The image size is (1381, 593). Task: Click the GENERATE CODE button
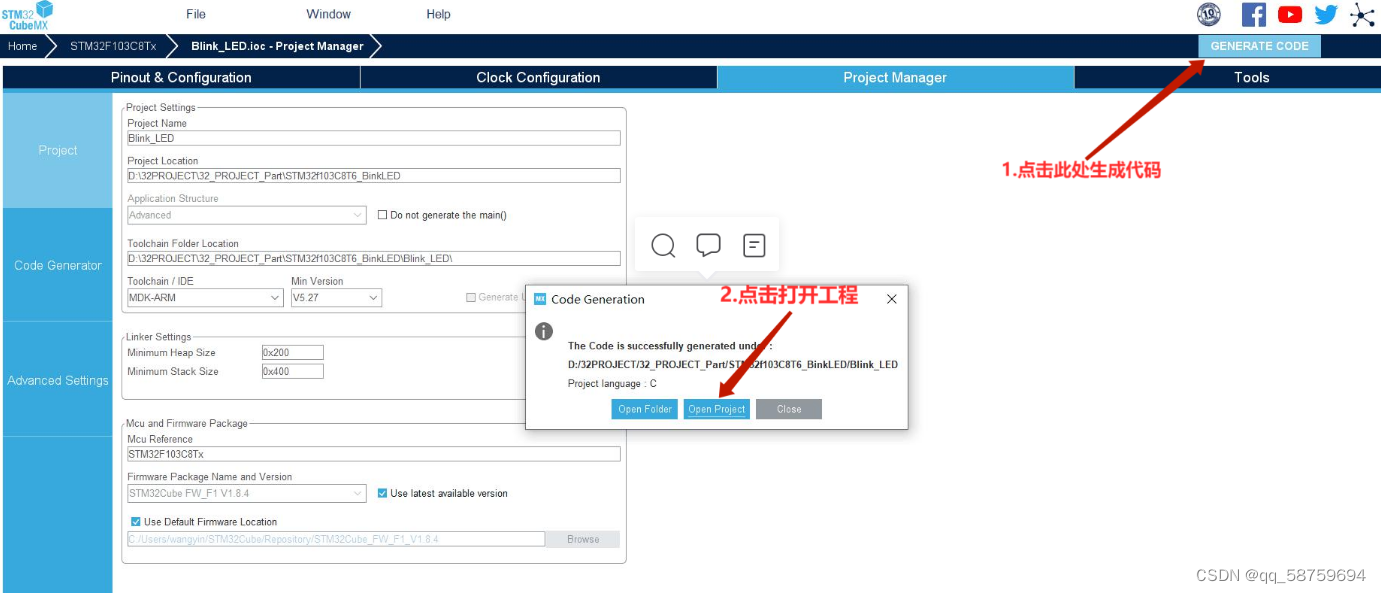(1259, 46)
